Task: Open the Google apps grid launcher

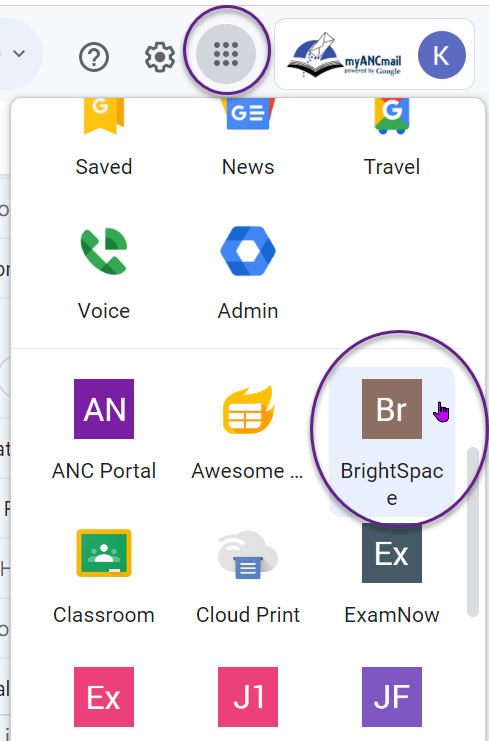Action: tap(226, 54)
